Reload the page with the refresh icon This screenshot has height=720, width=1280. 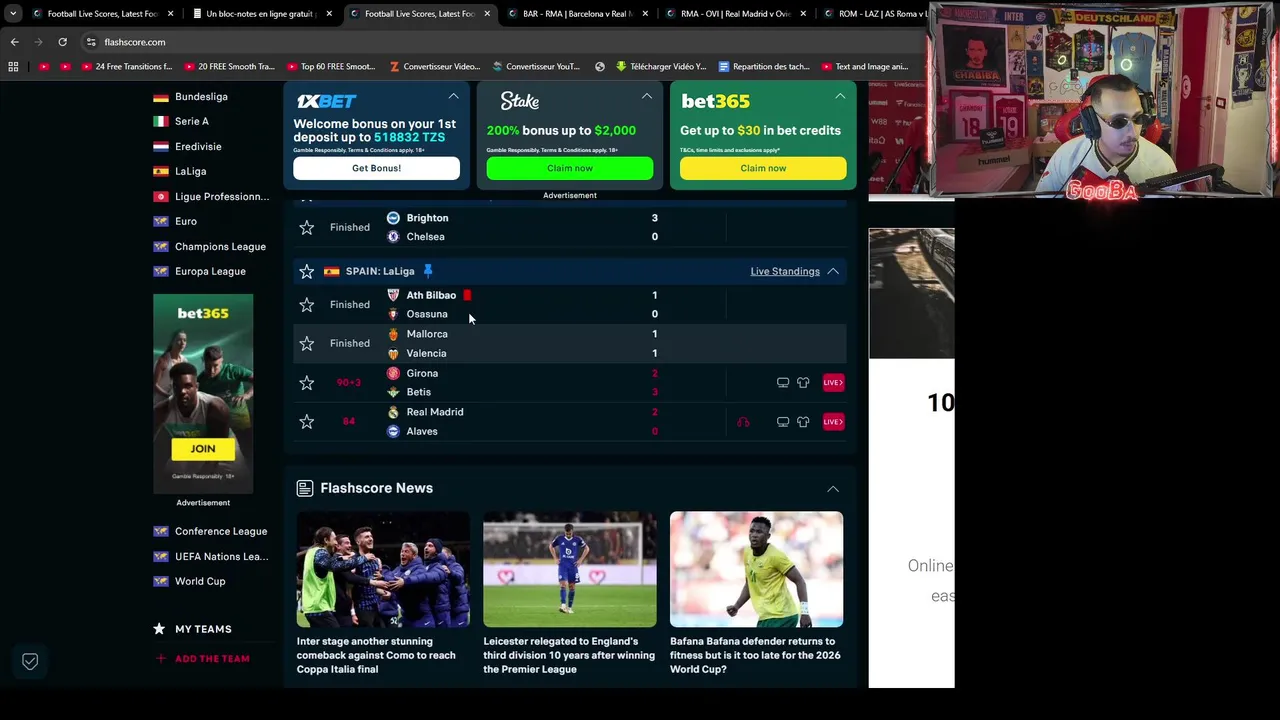pyautogui.click(x=62, y=42)
